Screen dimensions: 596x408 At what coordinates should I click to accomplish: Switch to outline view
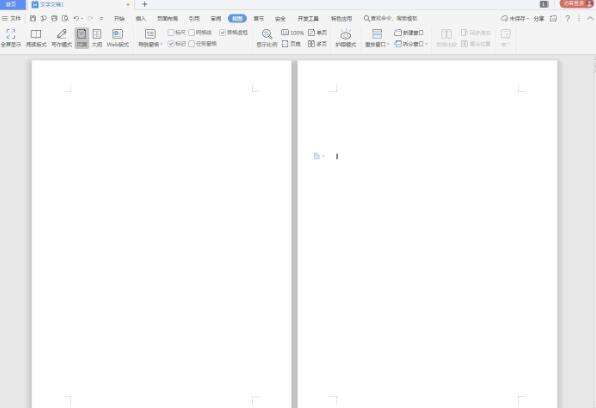(97, 37)
